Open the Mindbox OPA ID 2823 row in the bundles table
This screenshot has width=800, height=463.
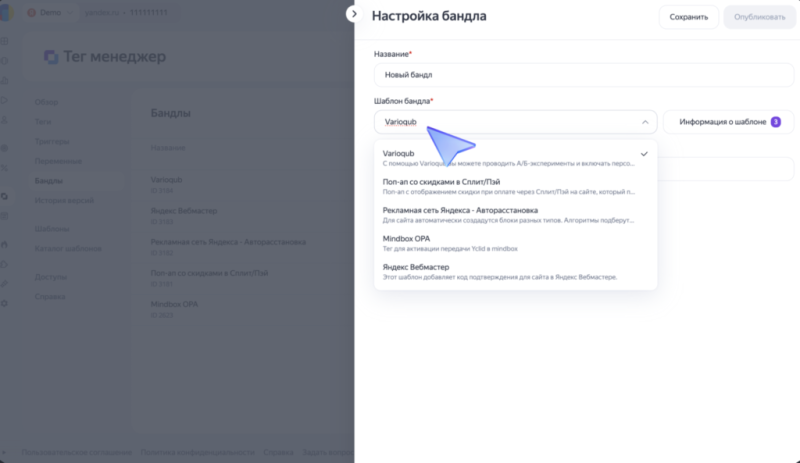(x=244, y=309)
